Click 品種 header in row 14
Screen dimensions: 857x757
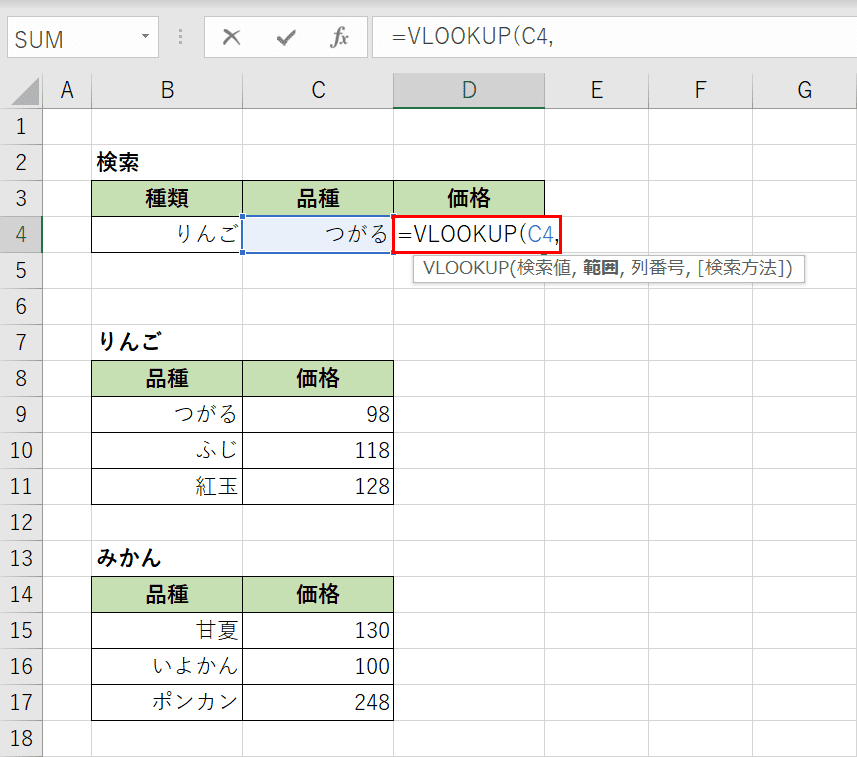click(x=167, y=594)
